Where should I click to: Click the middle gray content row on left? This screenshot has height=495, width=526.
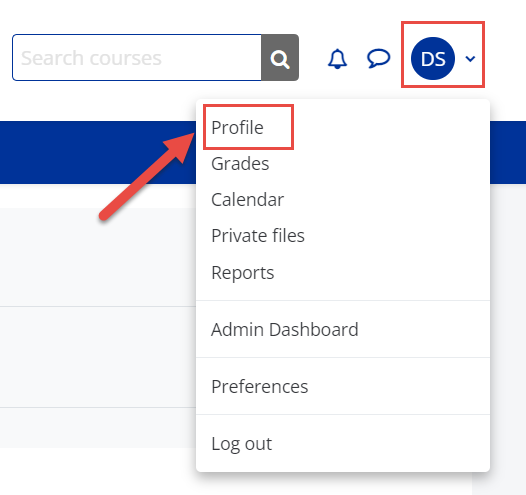(98, 357)
